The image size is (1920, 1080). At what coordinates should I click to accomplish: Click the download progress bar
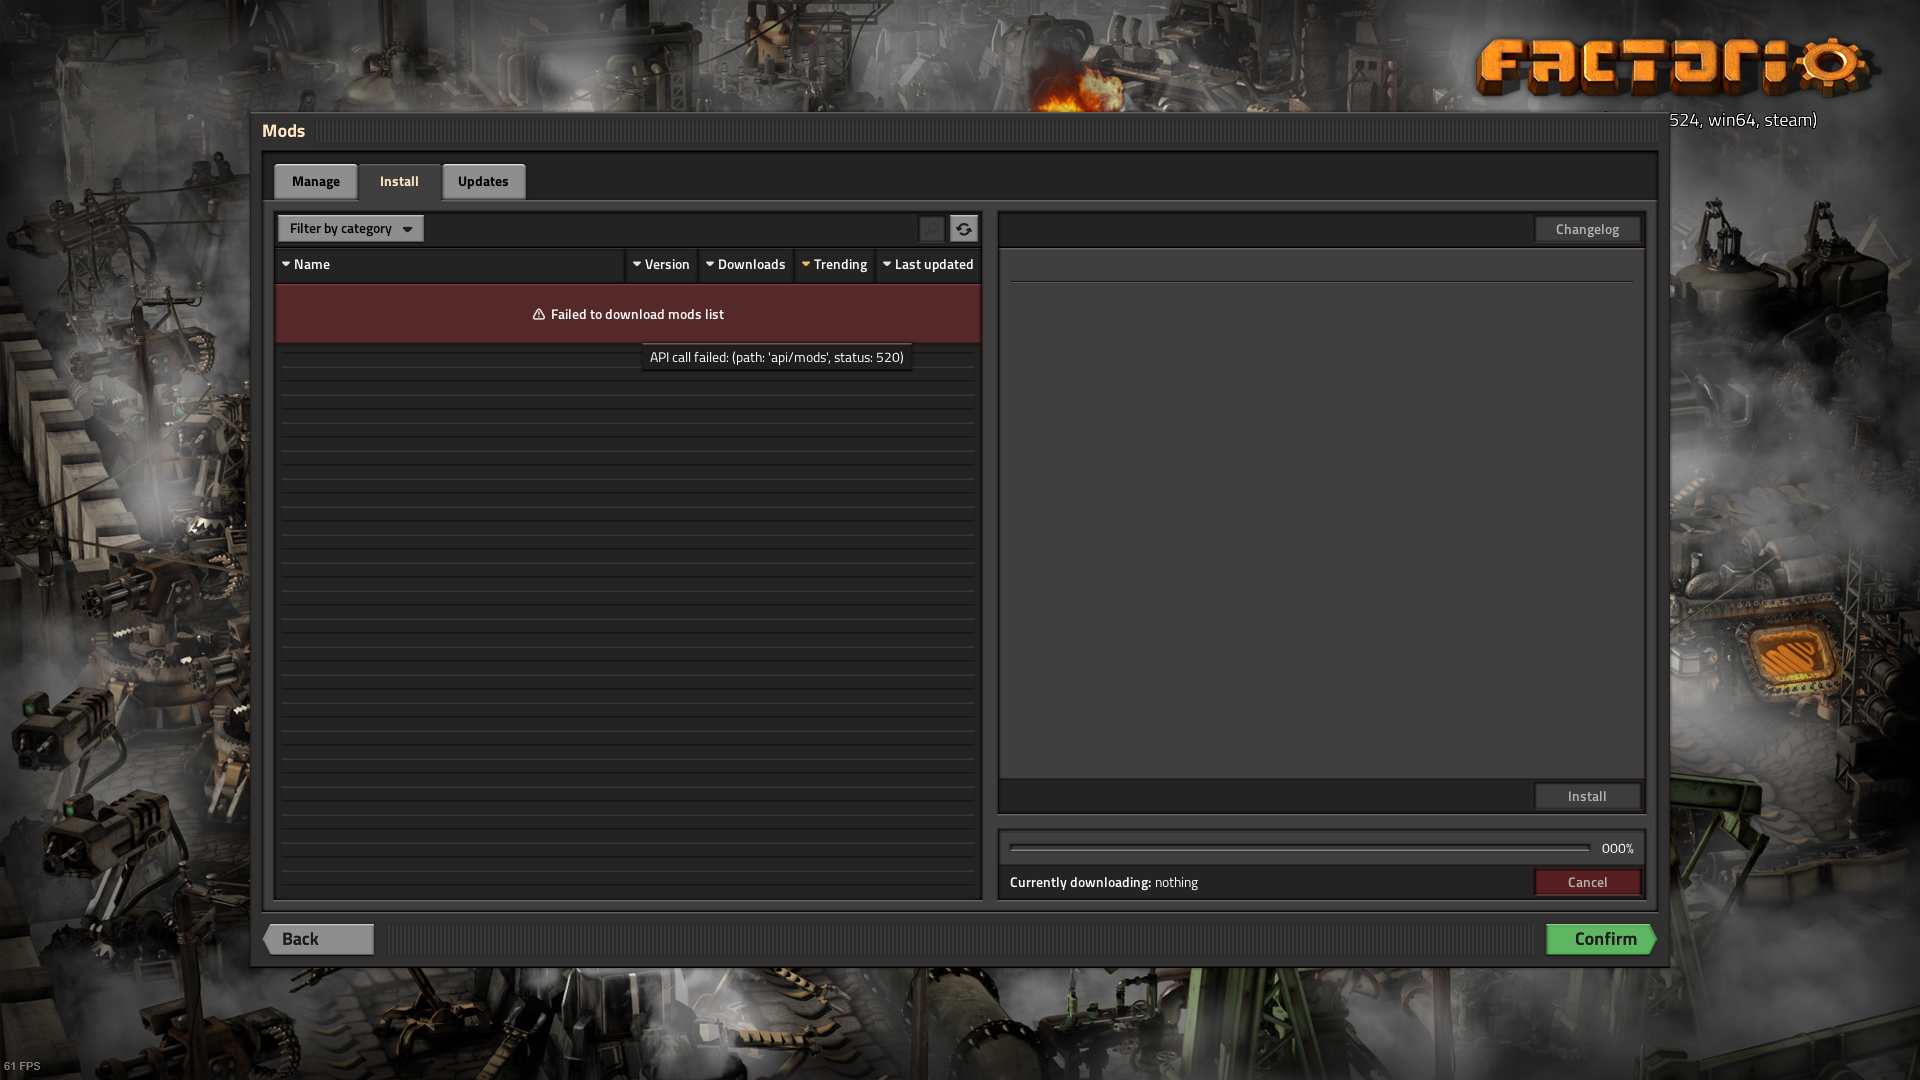[x=1300, y=848]
